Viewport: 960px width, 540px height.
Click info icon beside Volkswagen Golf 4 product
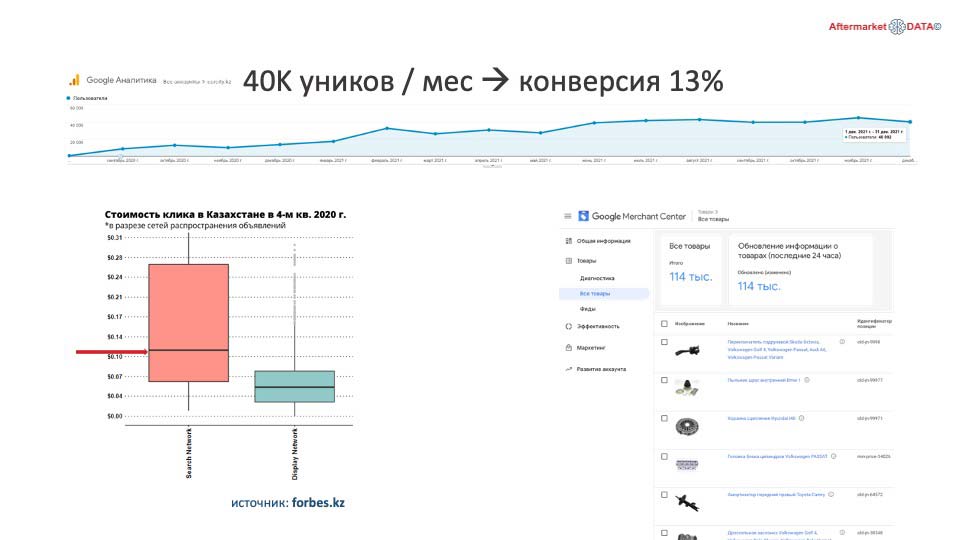842,533
